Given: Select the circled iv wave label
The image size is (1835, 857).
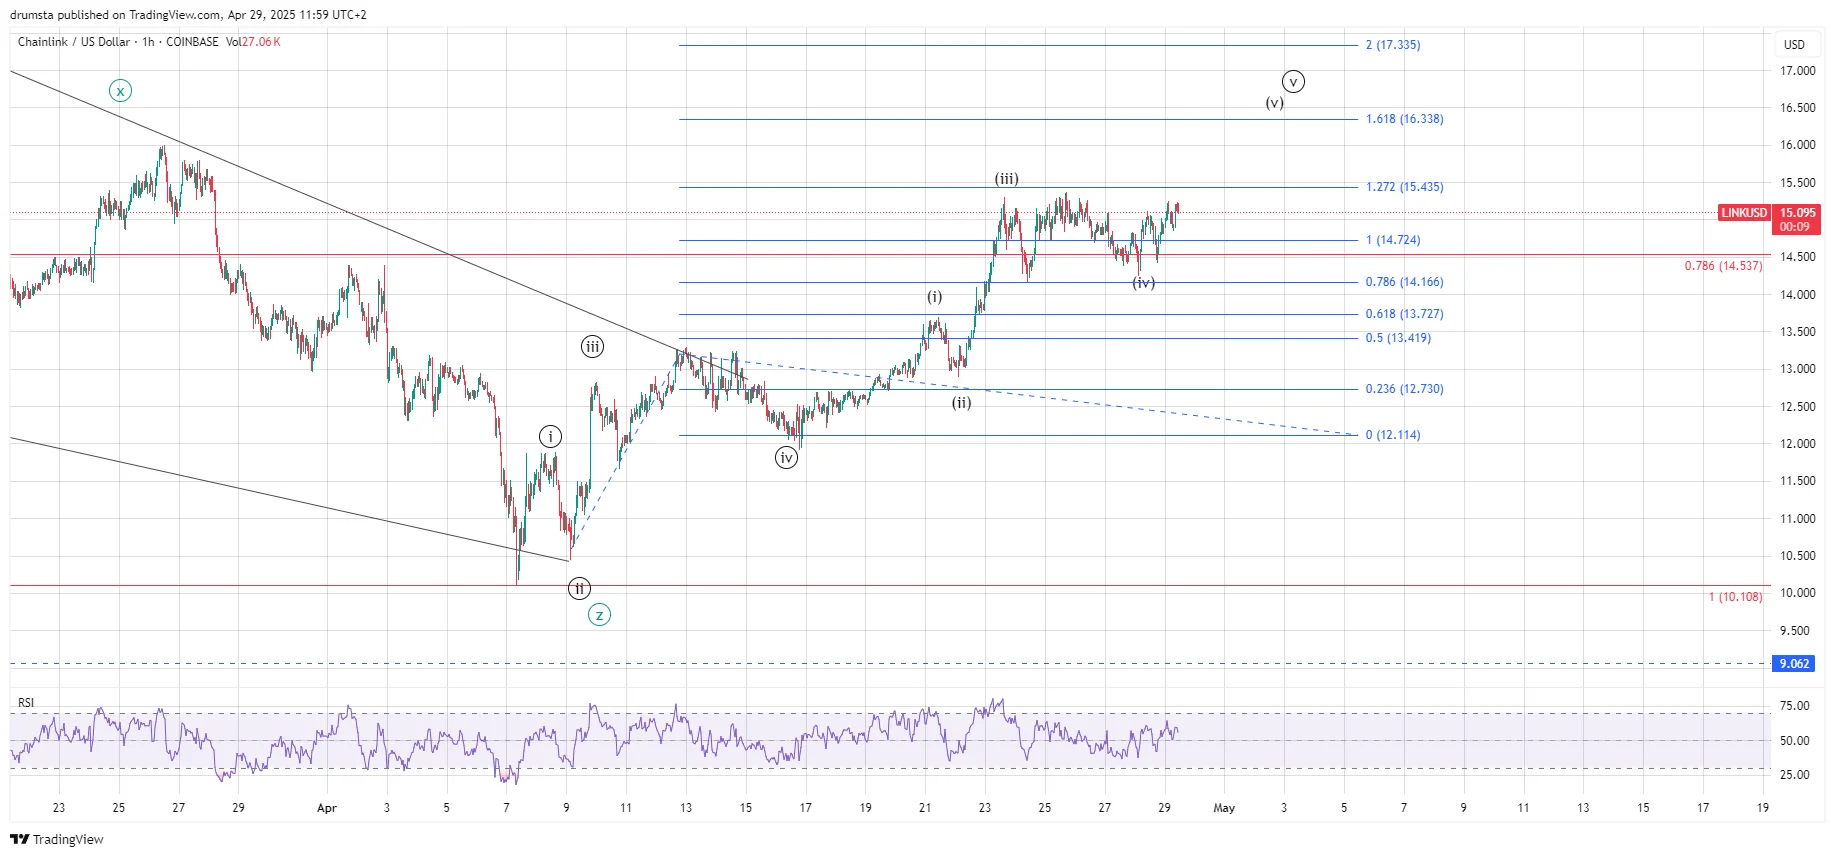Looking at the screenshot, I should pyautogui.click(x=787, y=458).
